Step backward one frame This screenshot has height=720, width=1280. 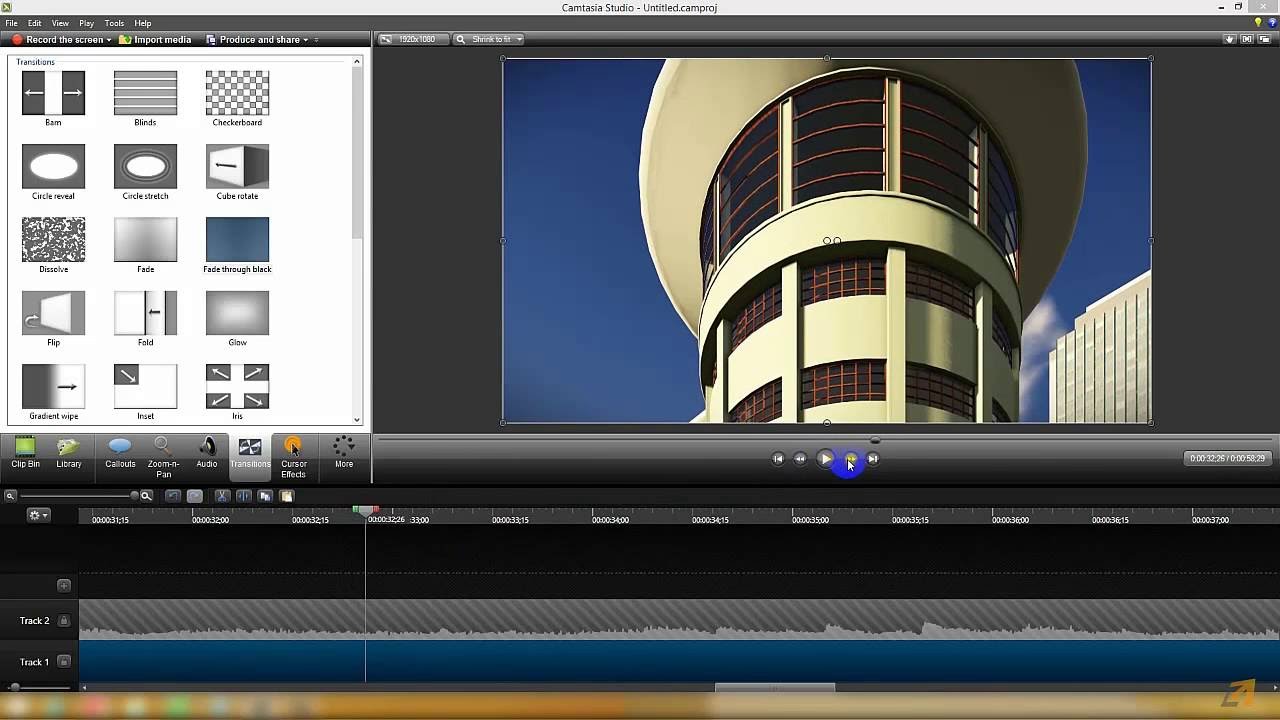point(800,459)
